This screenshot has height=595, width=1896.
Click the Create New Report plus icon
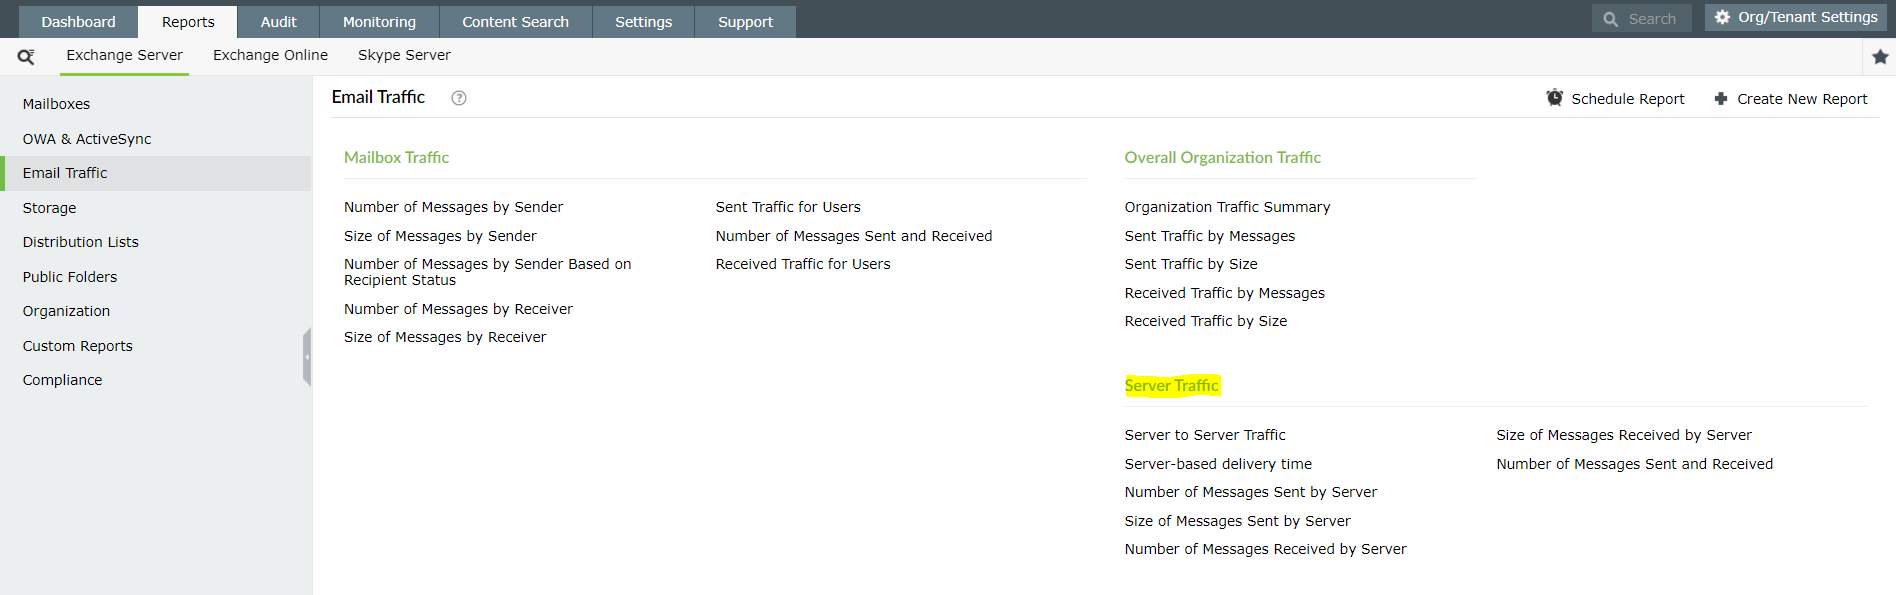pos(1720,99)
